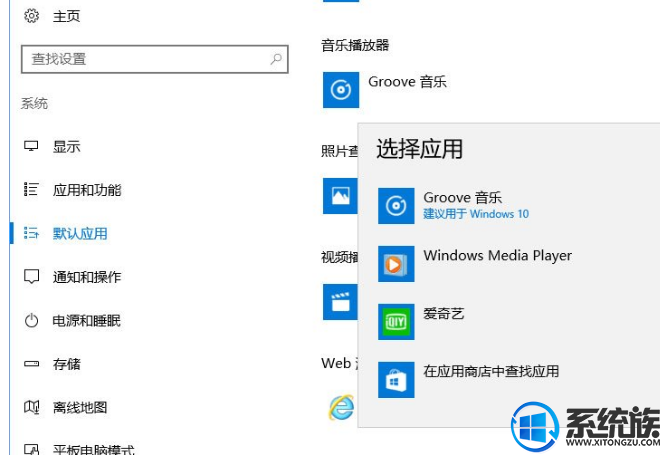The image size is (660, 455).
Task: Open 离线地图 settings page
Action: 80,407
